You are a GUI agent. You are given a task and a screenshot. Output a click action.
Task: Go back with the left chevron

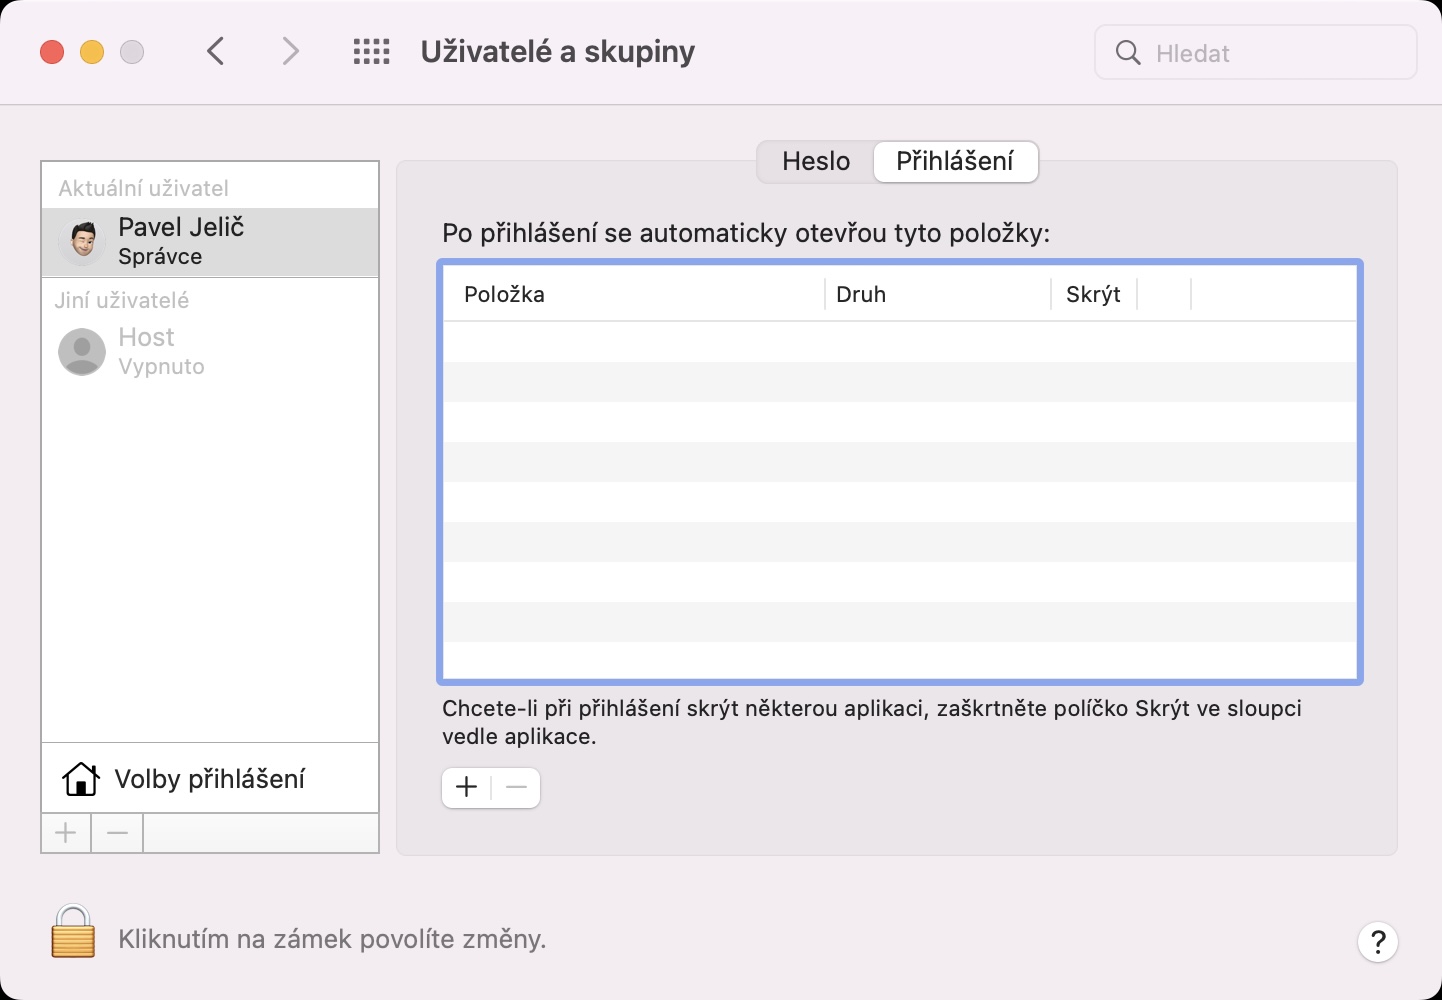[216, 52]
